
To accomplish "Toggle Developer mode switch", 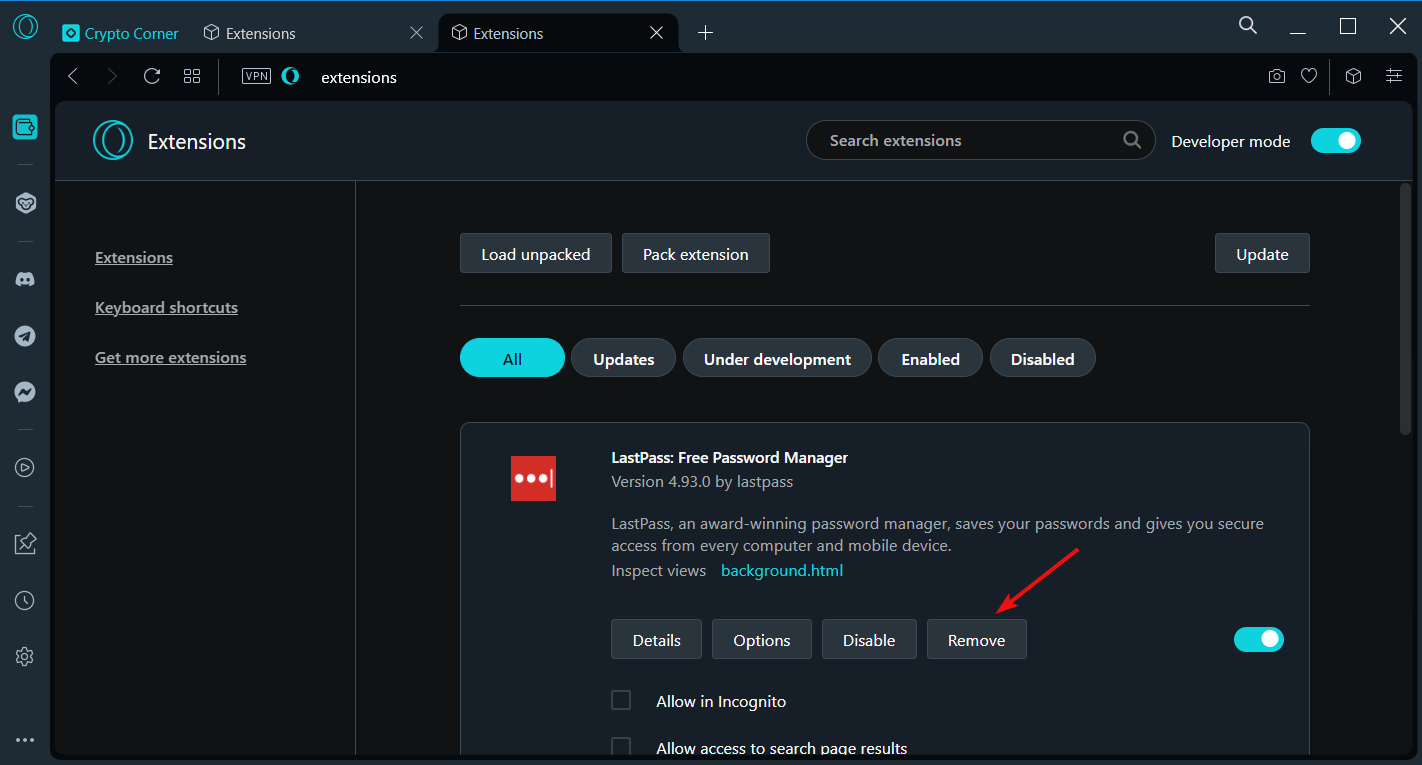I will tap(1336, 141).
